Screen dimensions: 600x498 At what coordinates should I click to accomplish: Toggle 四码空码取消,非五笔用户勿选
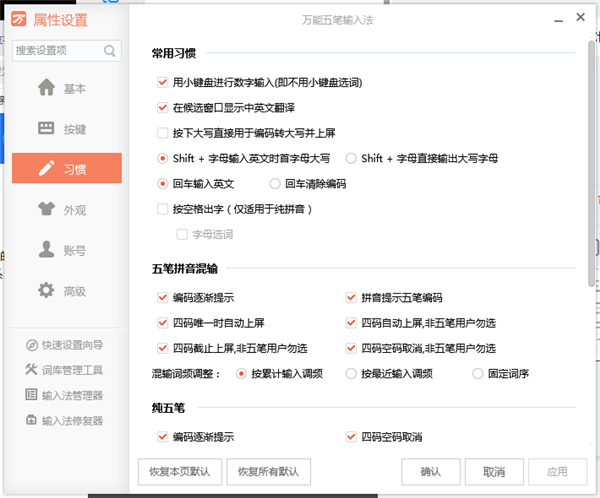tap(351, 348)
